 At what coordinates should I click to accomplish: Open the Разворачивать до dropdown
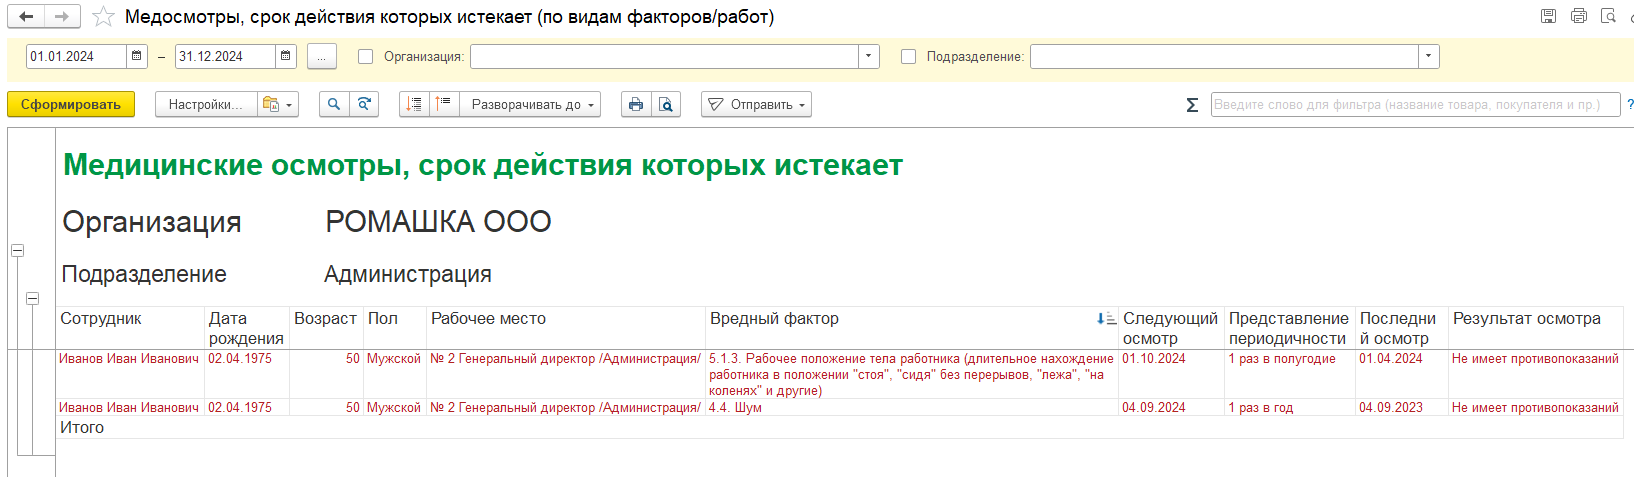[x=531, y=104]
